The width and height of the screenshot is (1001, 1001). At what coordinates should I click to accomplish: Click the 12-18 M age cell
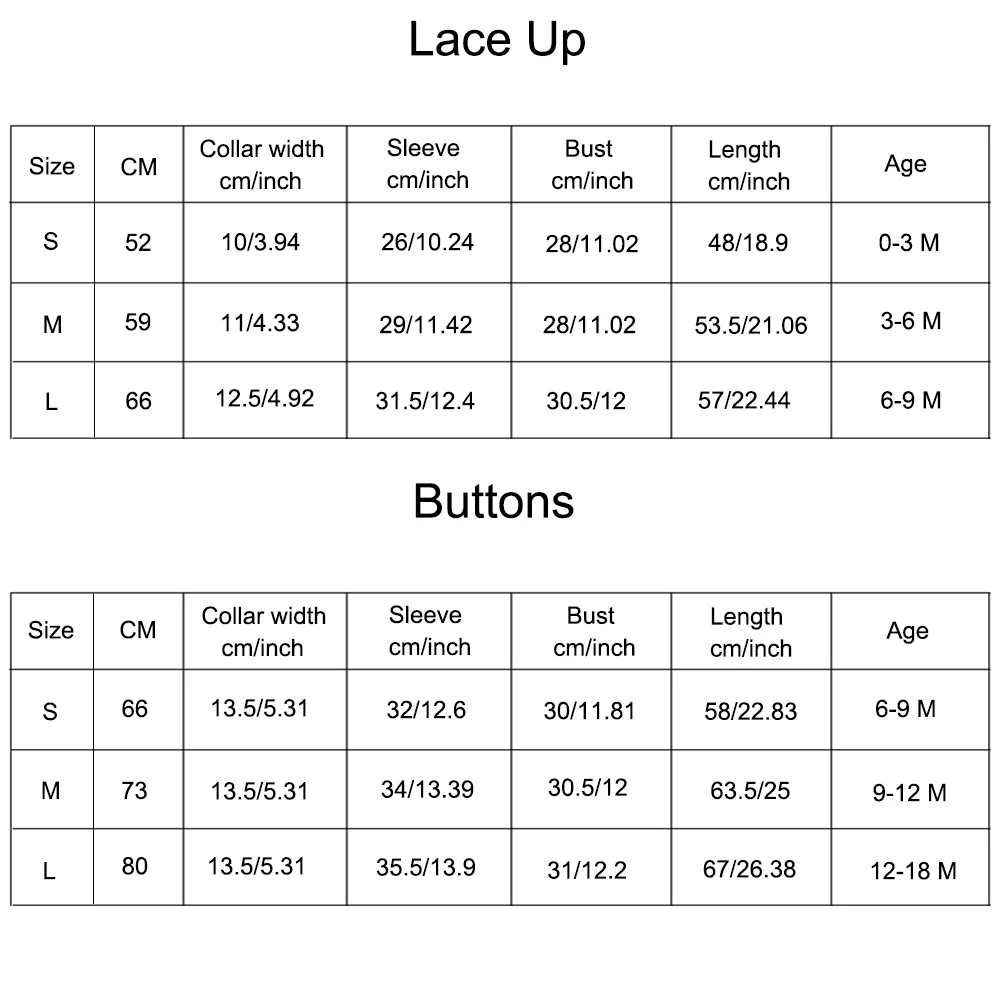pos(913,871)
